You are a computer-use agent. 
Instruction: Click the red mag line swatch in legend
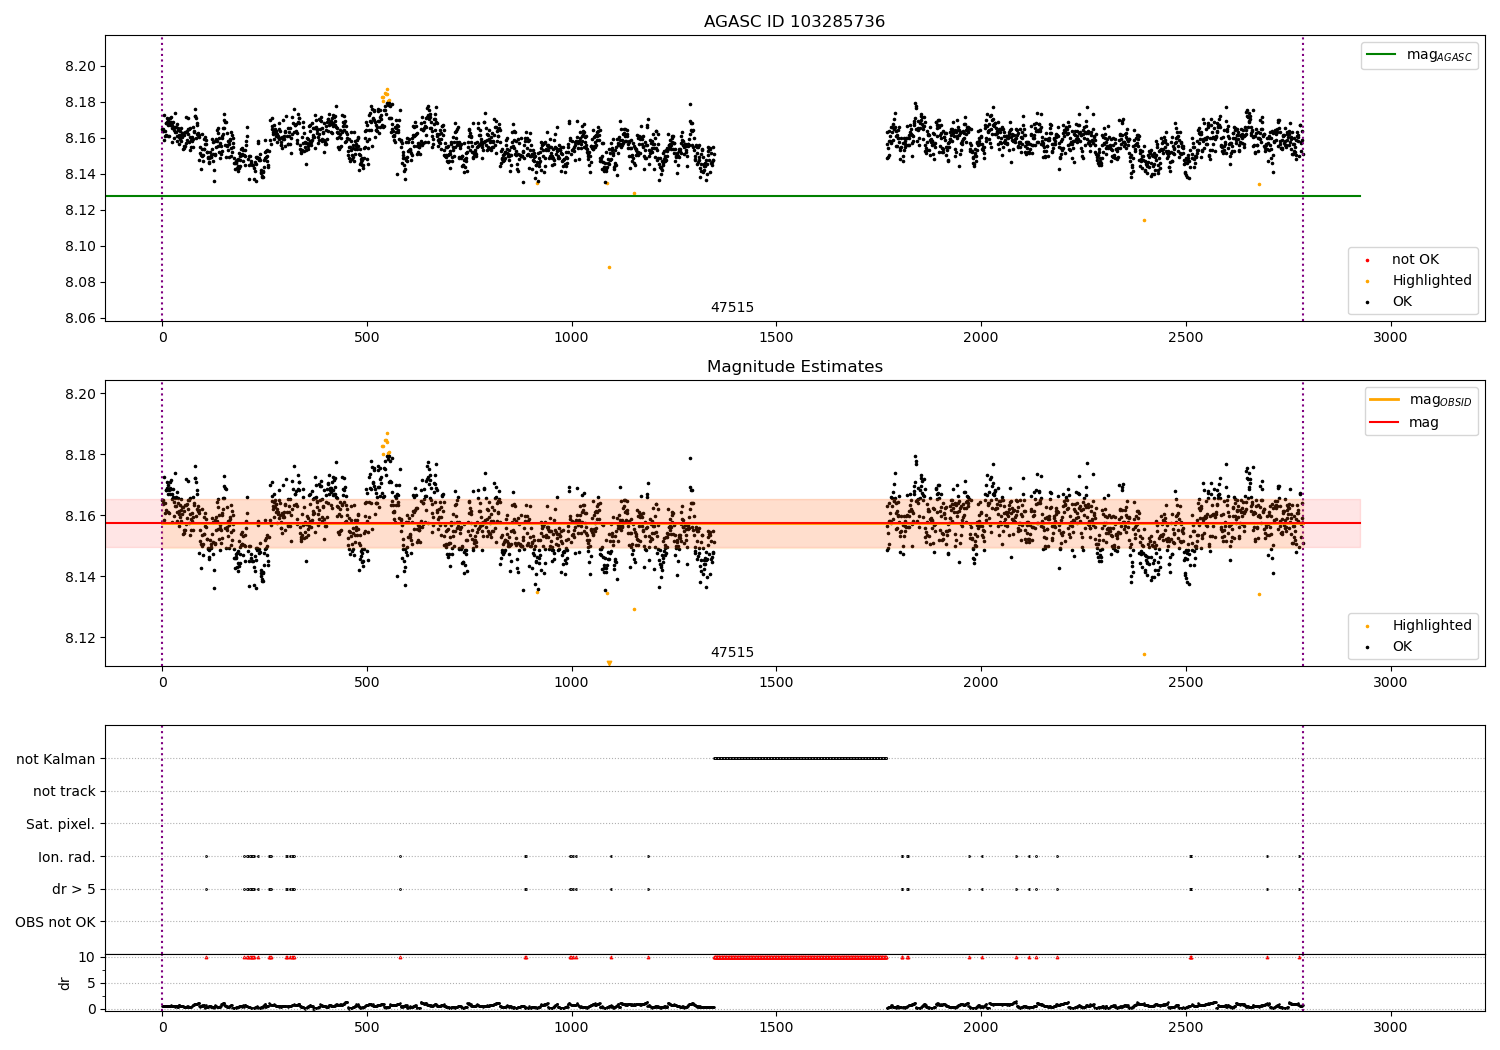click(1385, 423)
